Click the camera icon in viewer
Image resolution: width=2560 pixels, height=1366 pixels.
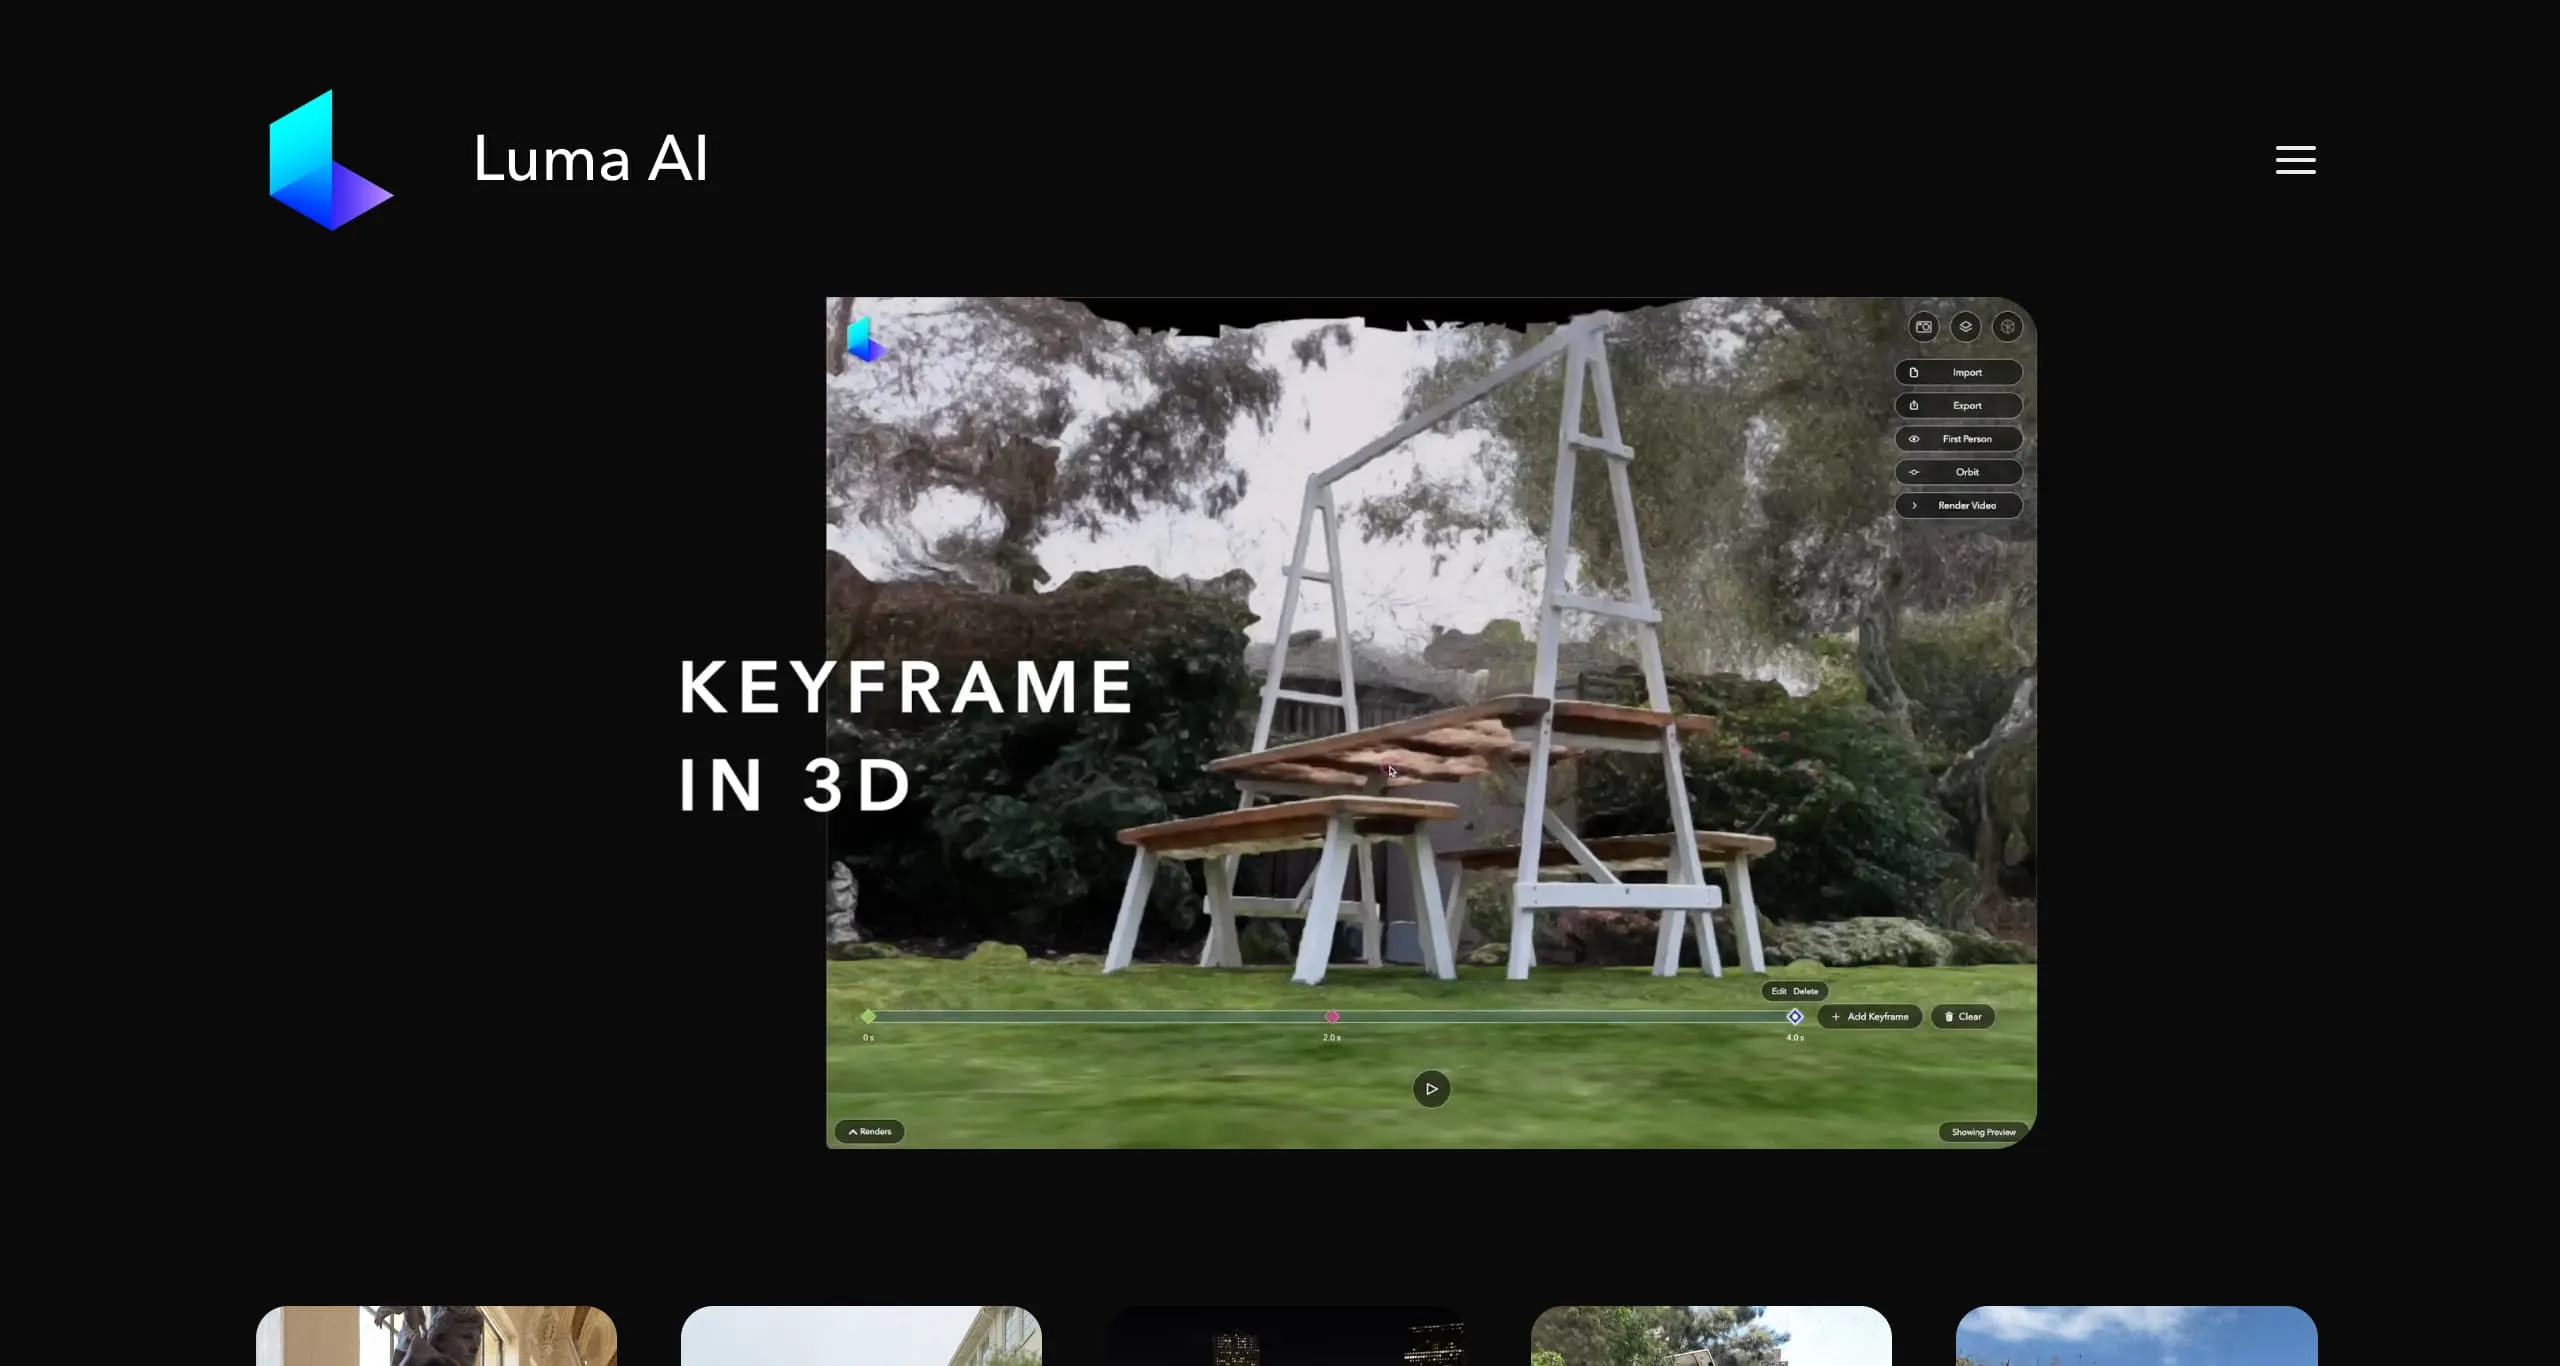(1923, 327)
